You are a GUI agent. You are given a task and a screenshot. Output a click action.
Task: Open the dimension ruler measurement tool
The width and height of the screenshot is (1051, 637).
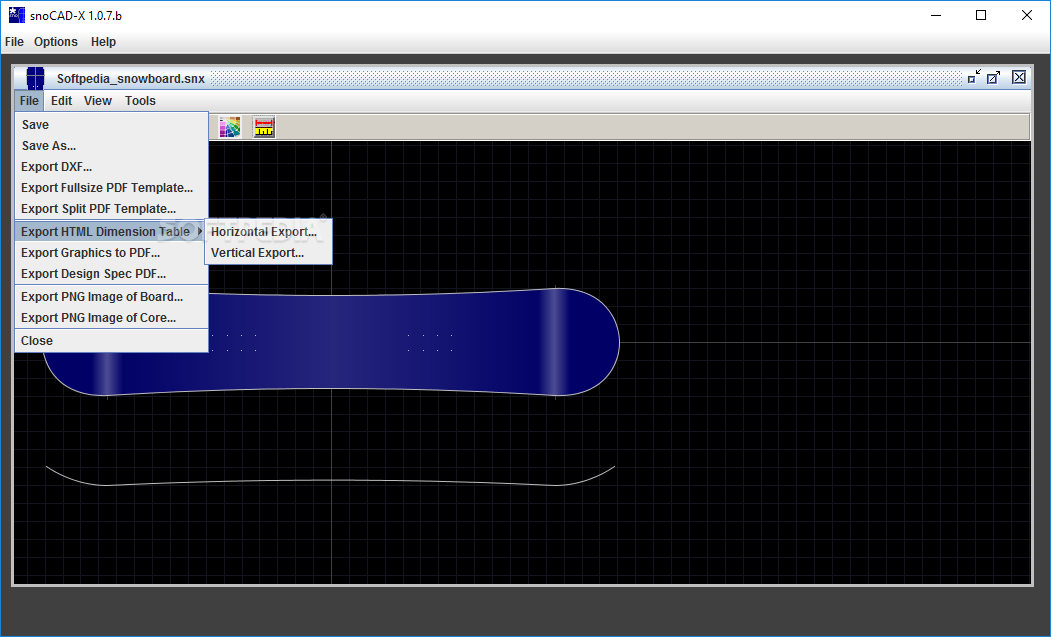[x=264, y=127]
